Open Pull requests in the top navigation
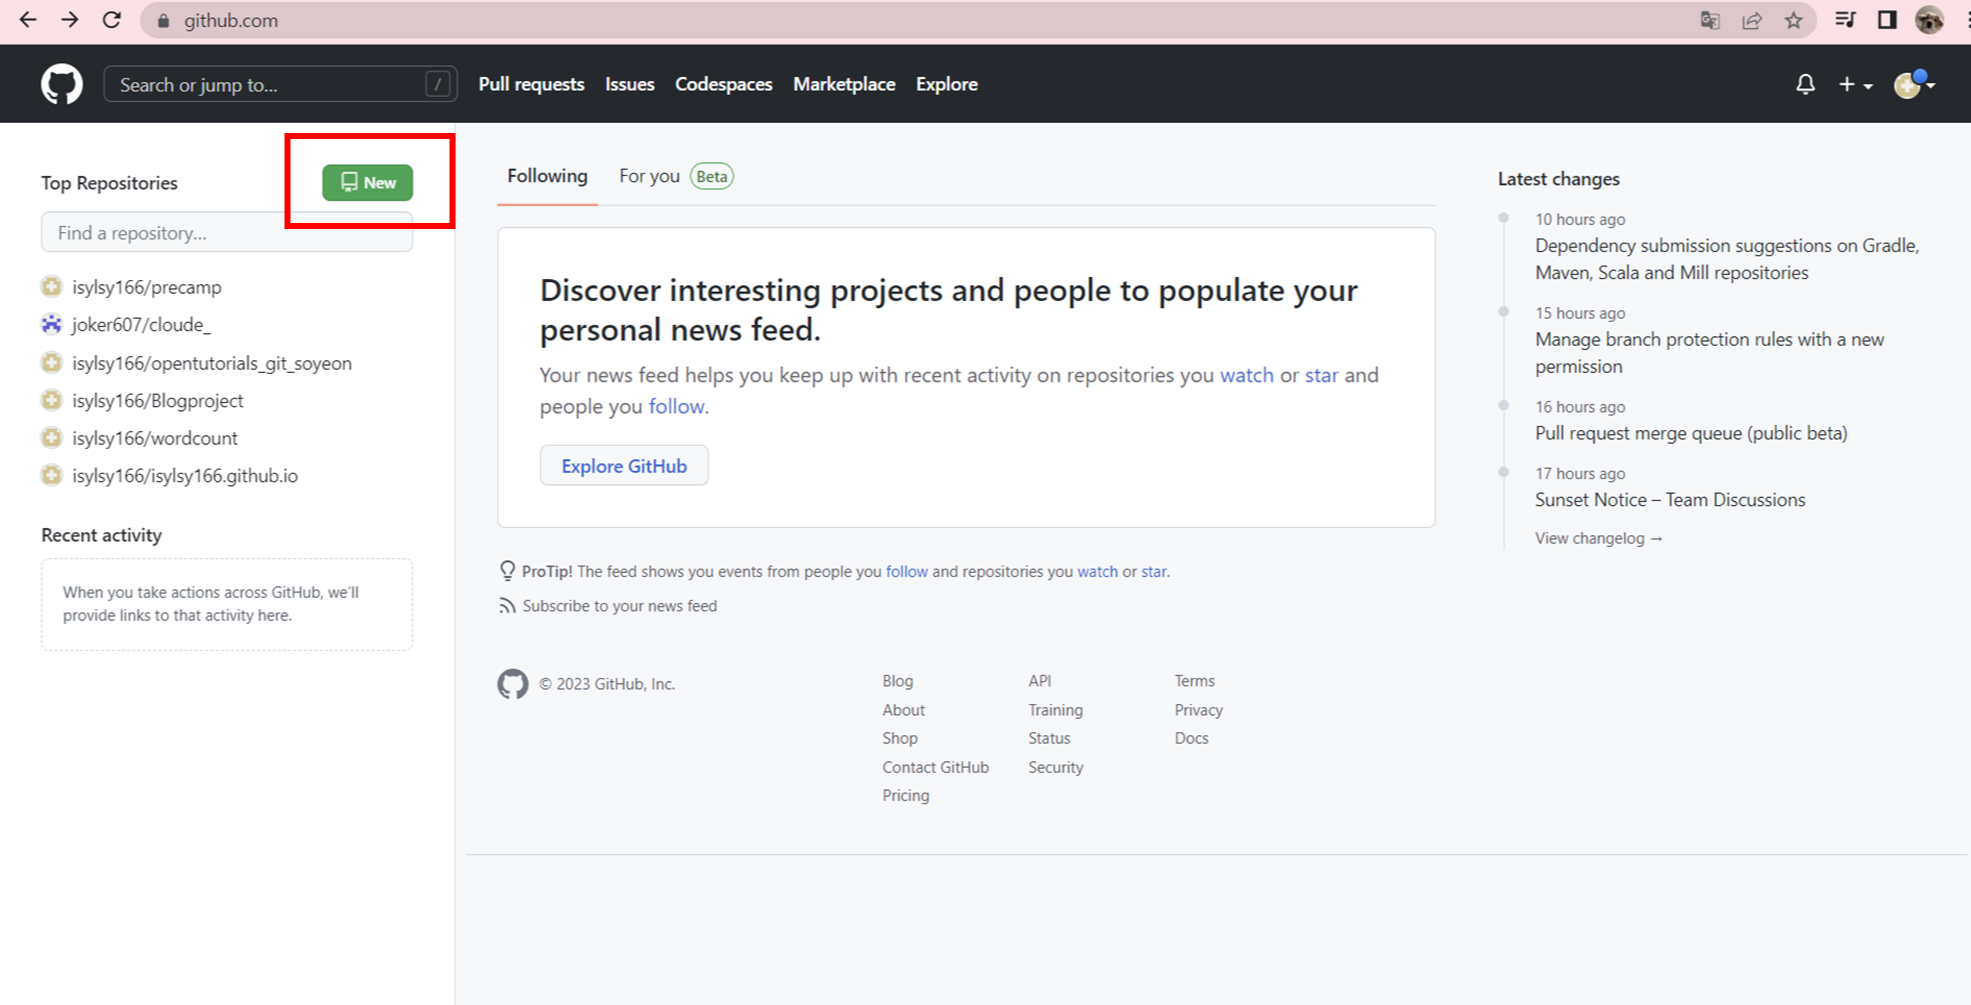This screenshot has height=1005, width=1971. pyautogui.click(x=531, y=84)
